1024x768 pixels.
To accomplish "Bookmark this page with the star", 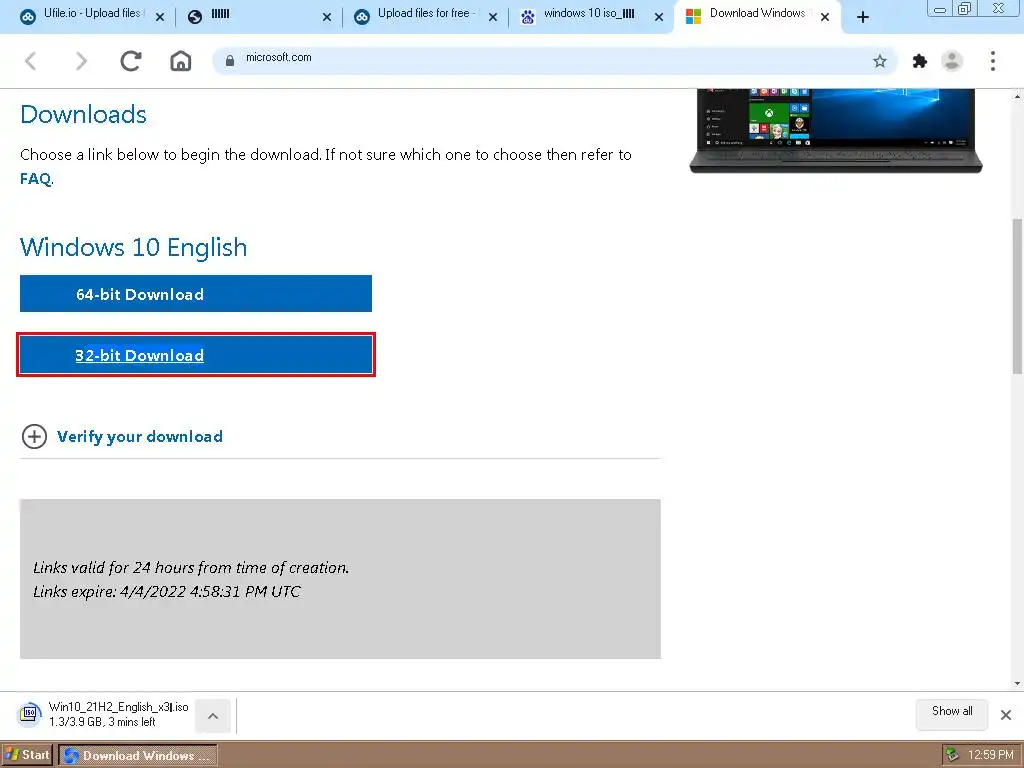I will pyautogui.click(x=880, y=61).
